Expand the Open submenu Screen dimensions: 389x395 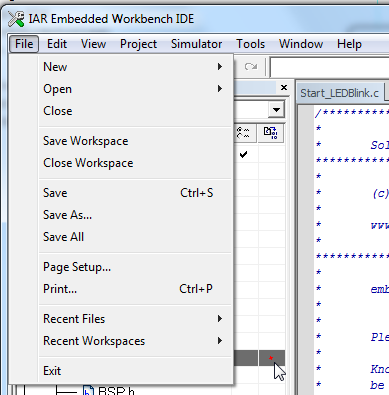pyautogui.click(x=135, y=89)
